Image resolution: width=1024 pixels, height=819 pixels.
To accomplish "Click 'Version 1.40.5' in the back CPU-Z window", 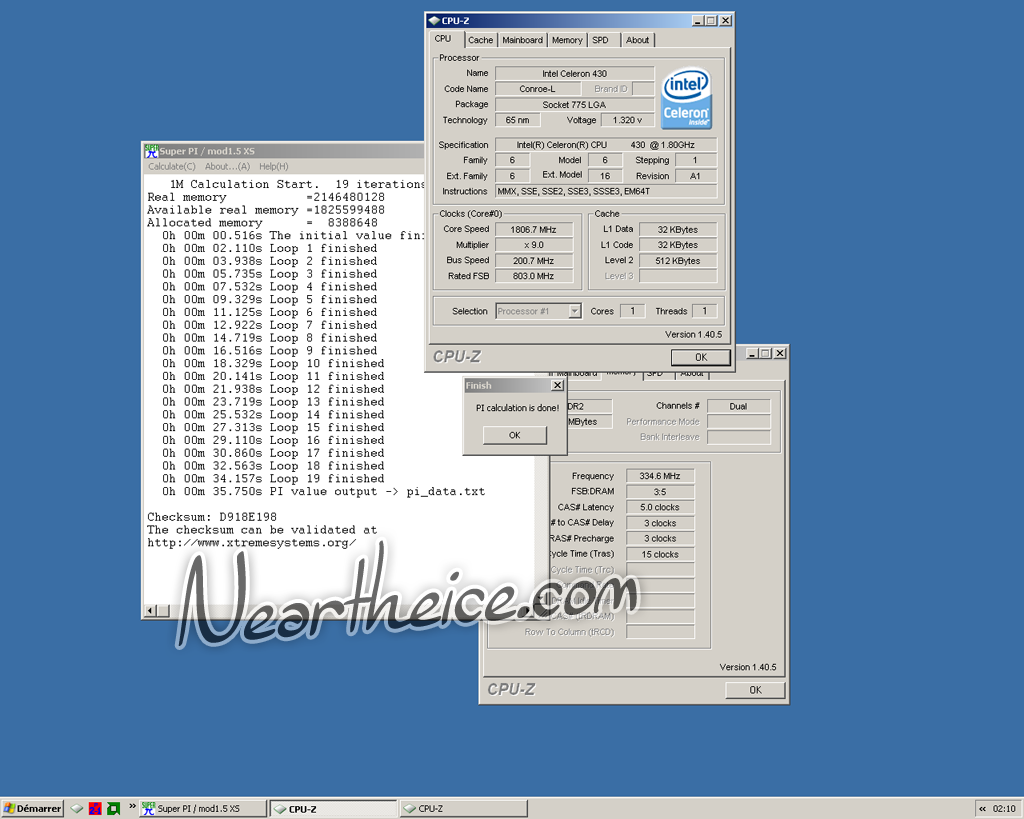I will [x=748, y=667].
